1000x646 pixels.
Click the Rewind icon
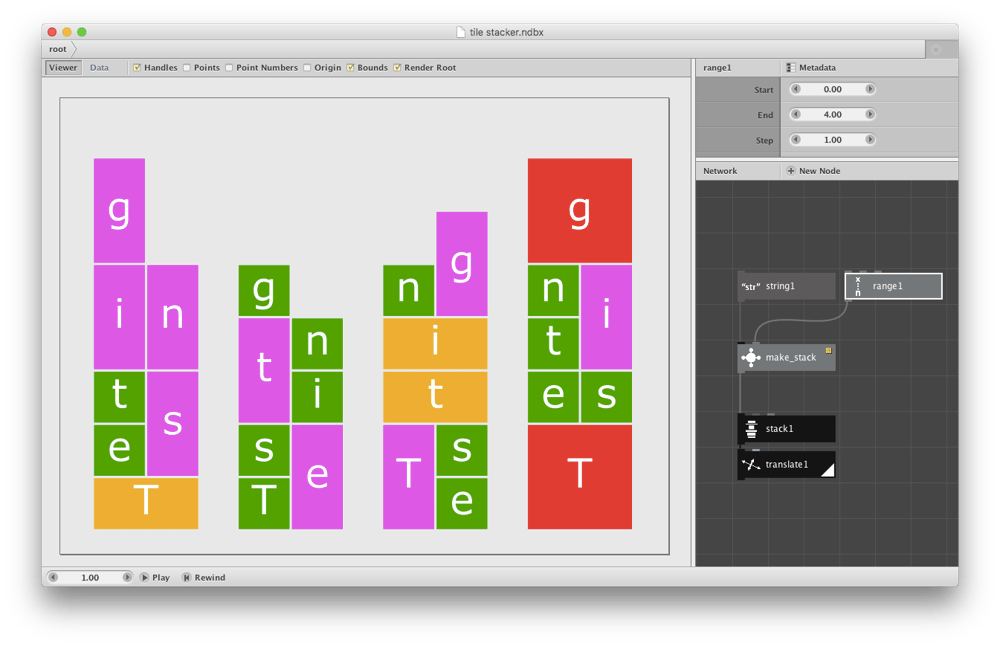[x=186, y=578]
